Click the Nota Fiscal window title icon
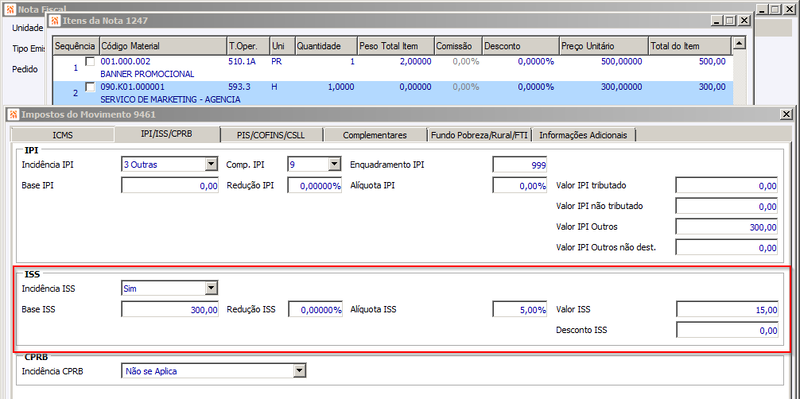The height and width of the screenshot is (399, 800). (x=9, y=9)
